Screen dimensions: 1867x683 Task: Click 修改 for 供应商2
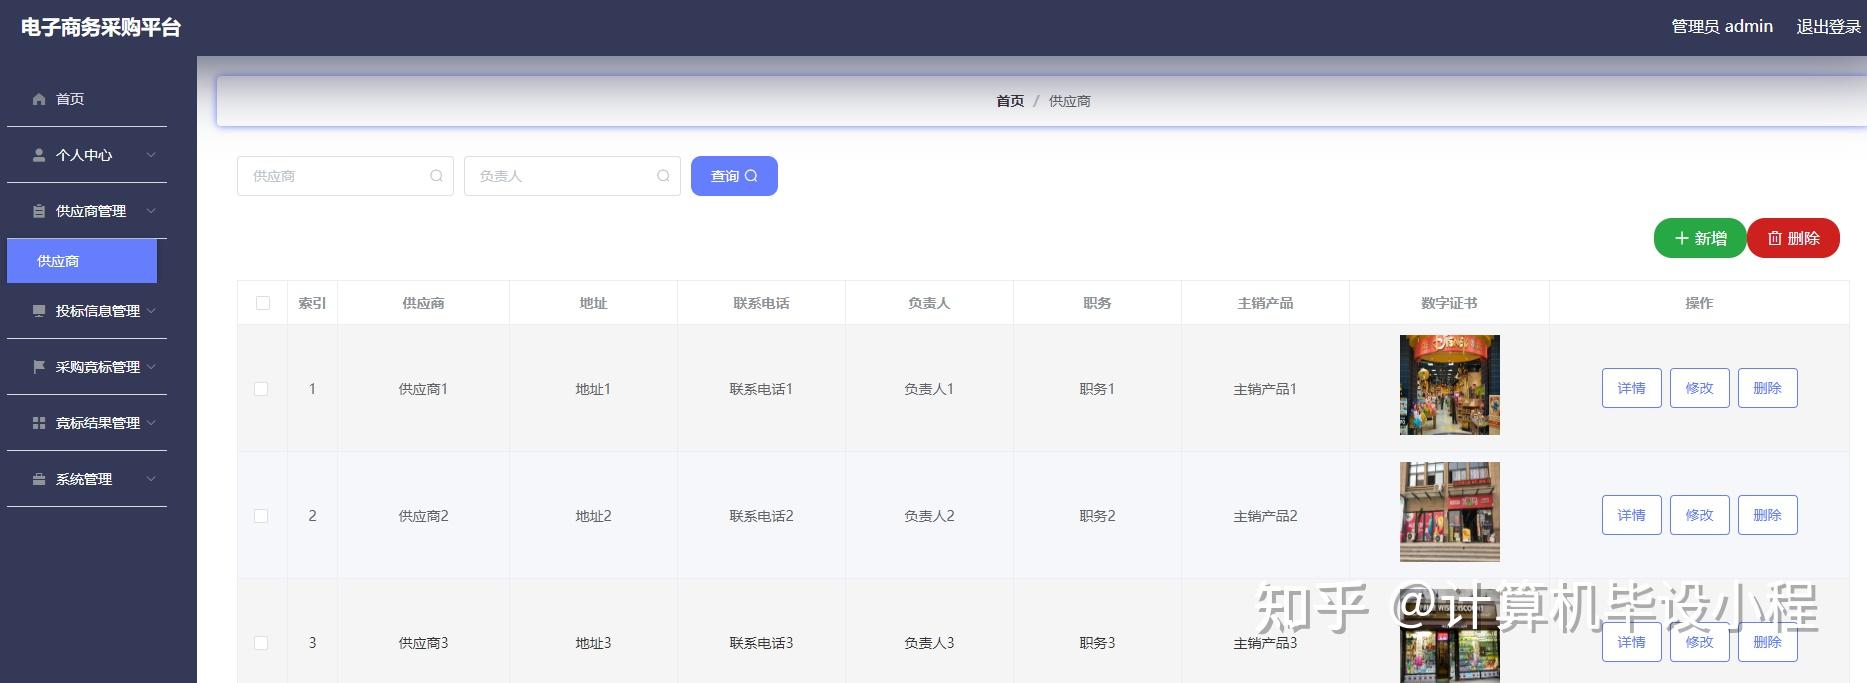[x=1700, y=515]
